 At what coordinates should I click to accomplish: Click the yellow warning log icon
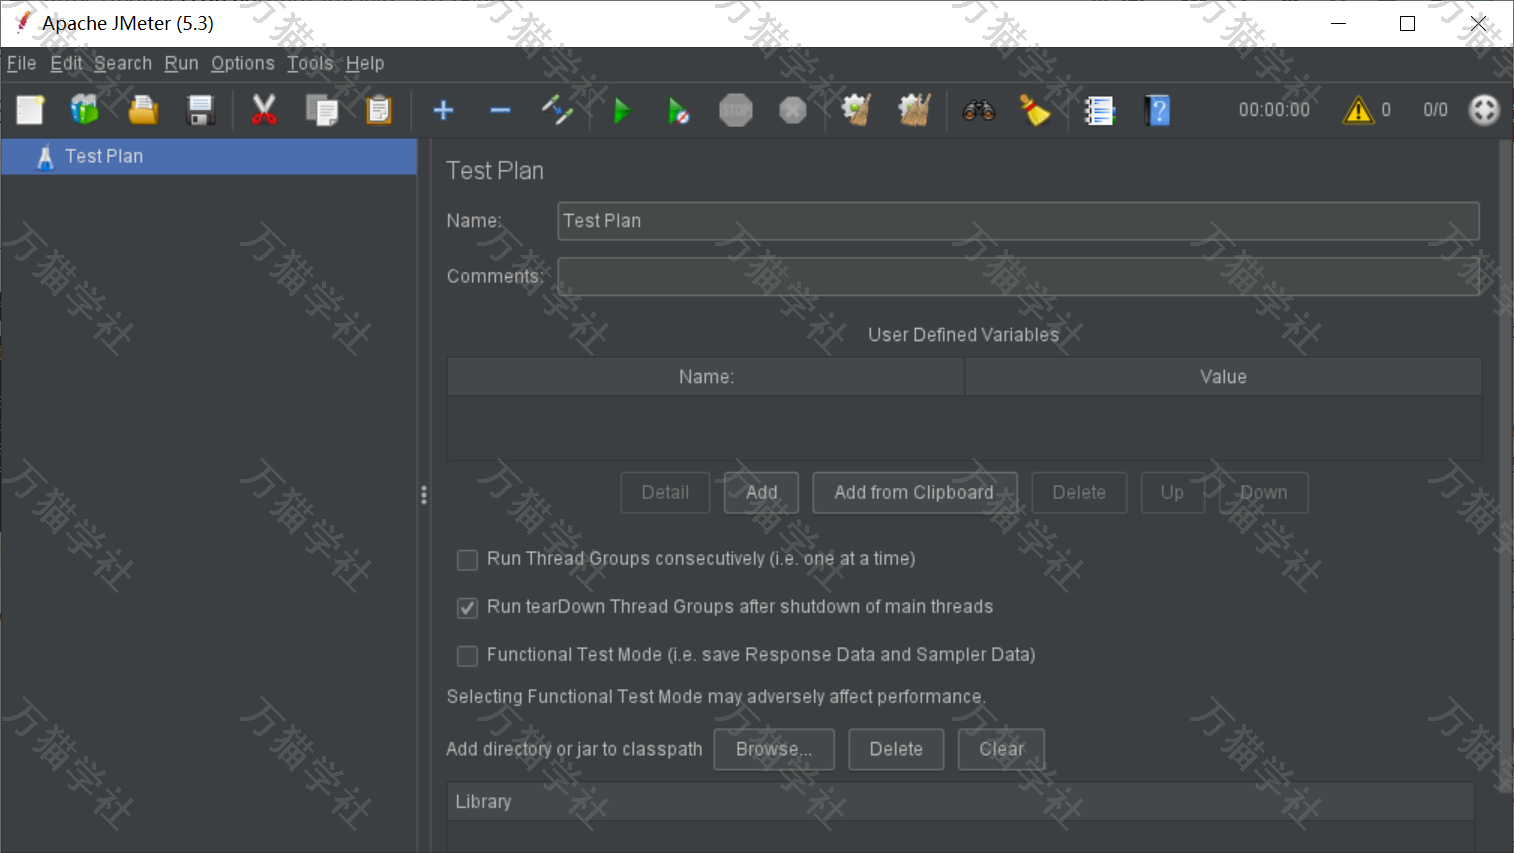1358,110
